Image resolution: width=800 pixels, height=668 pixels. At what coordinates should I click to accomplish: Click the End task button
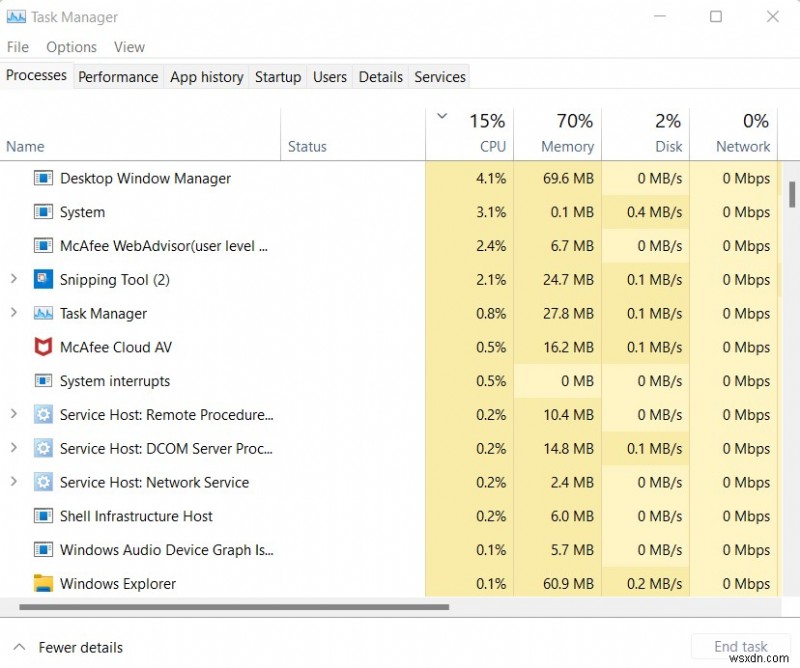tap(740, 647)
